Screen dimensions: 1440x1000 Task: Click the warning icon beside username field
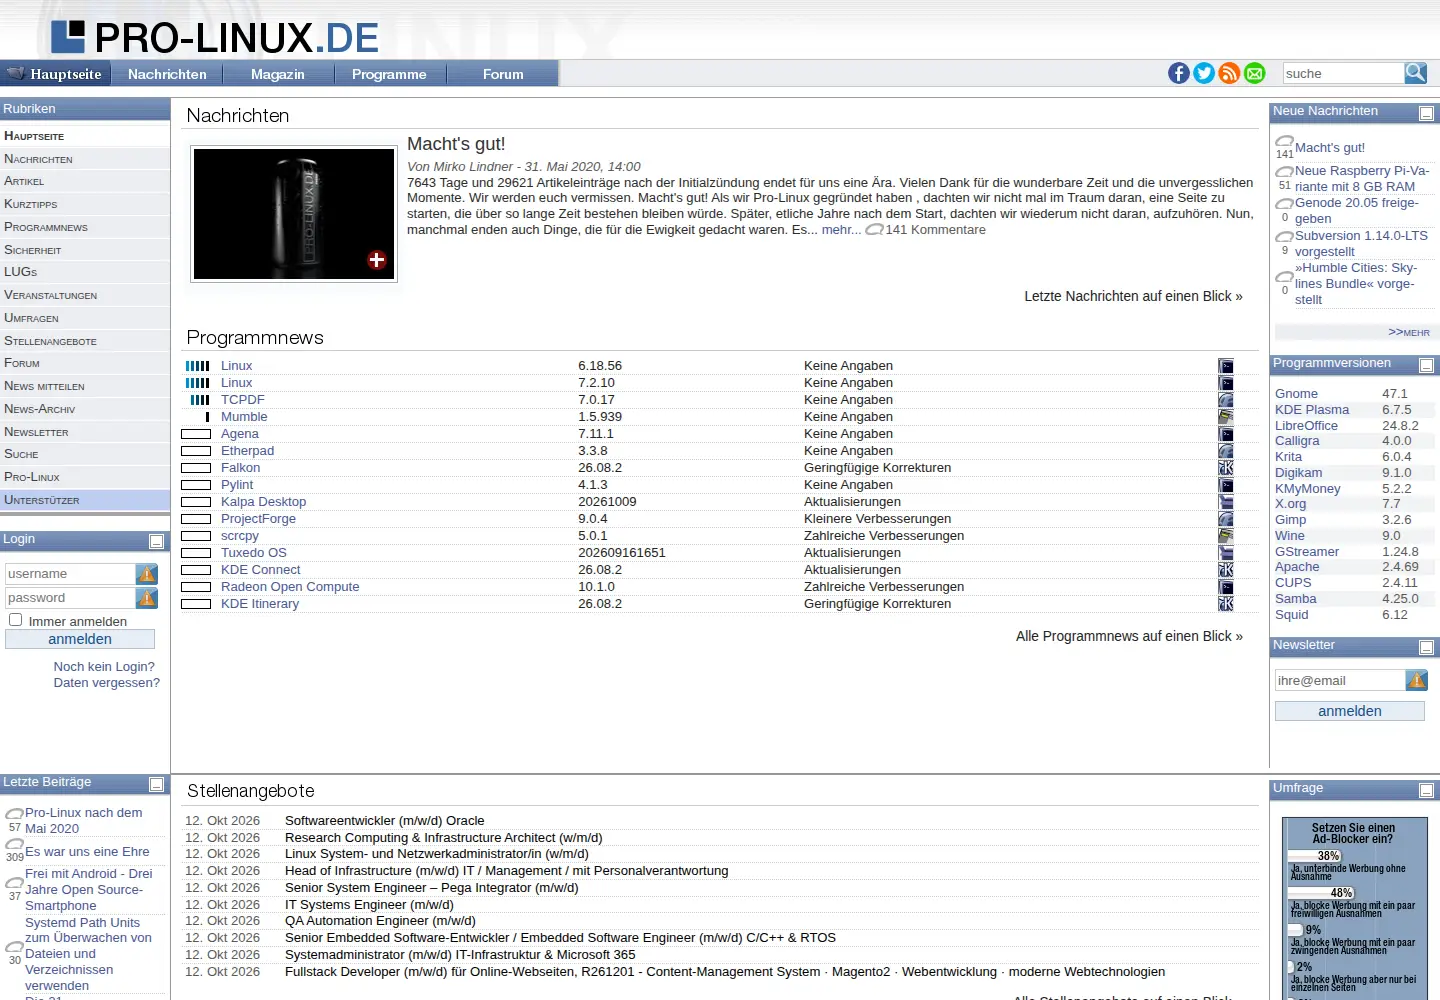coord(147,574)
